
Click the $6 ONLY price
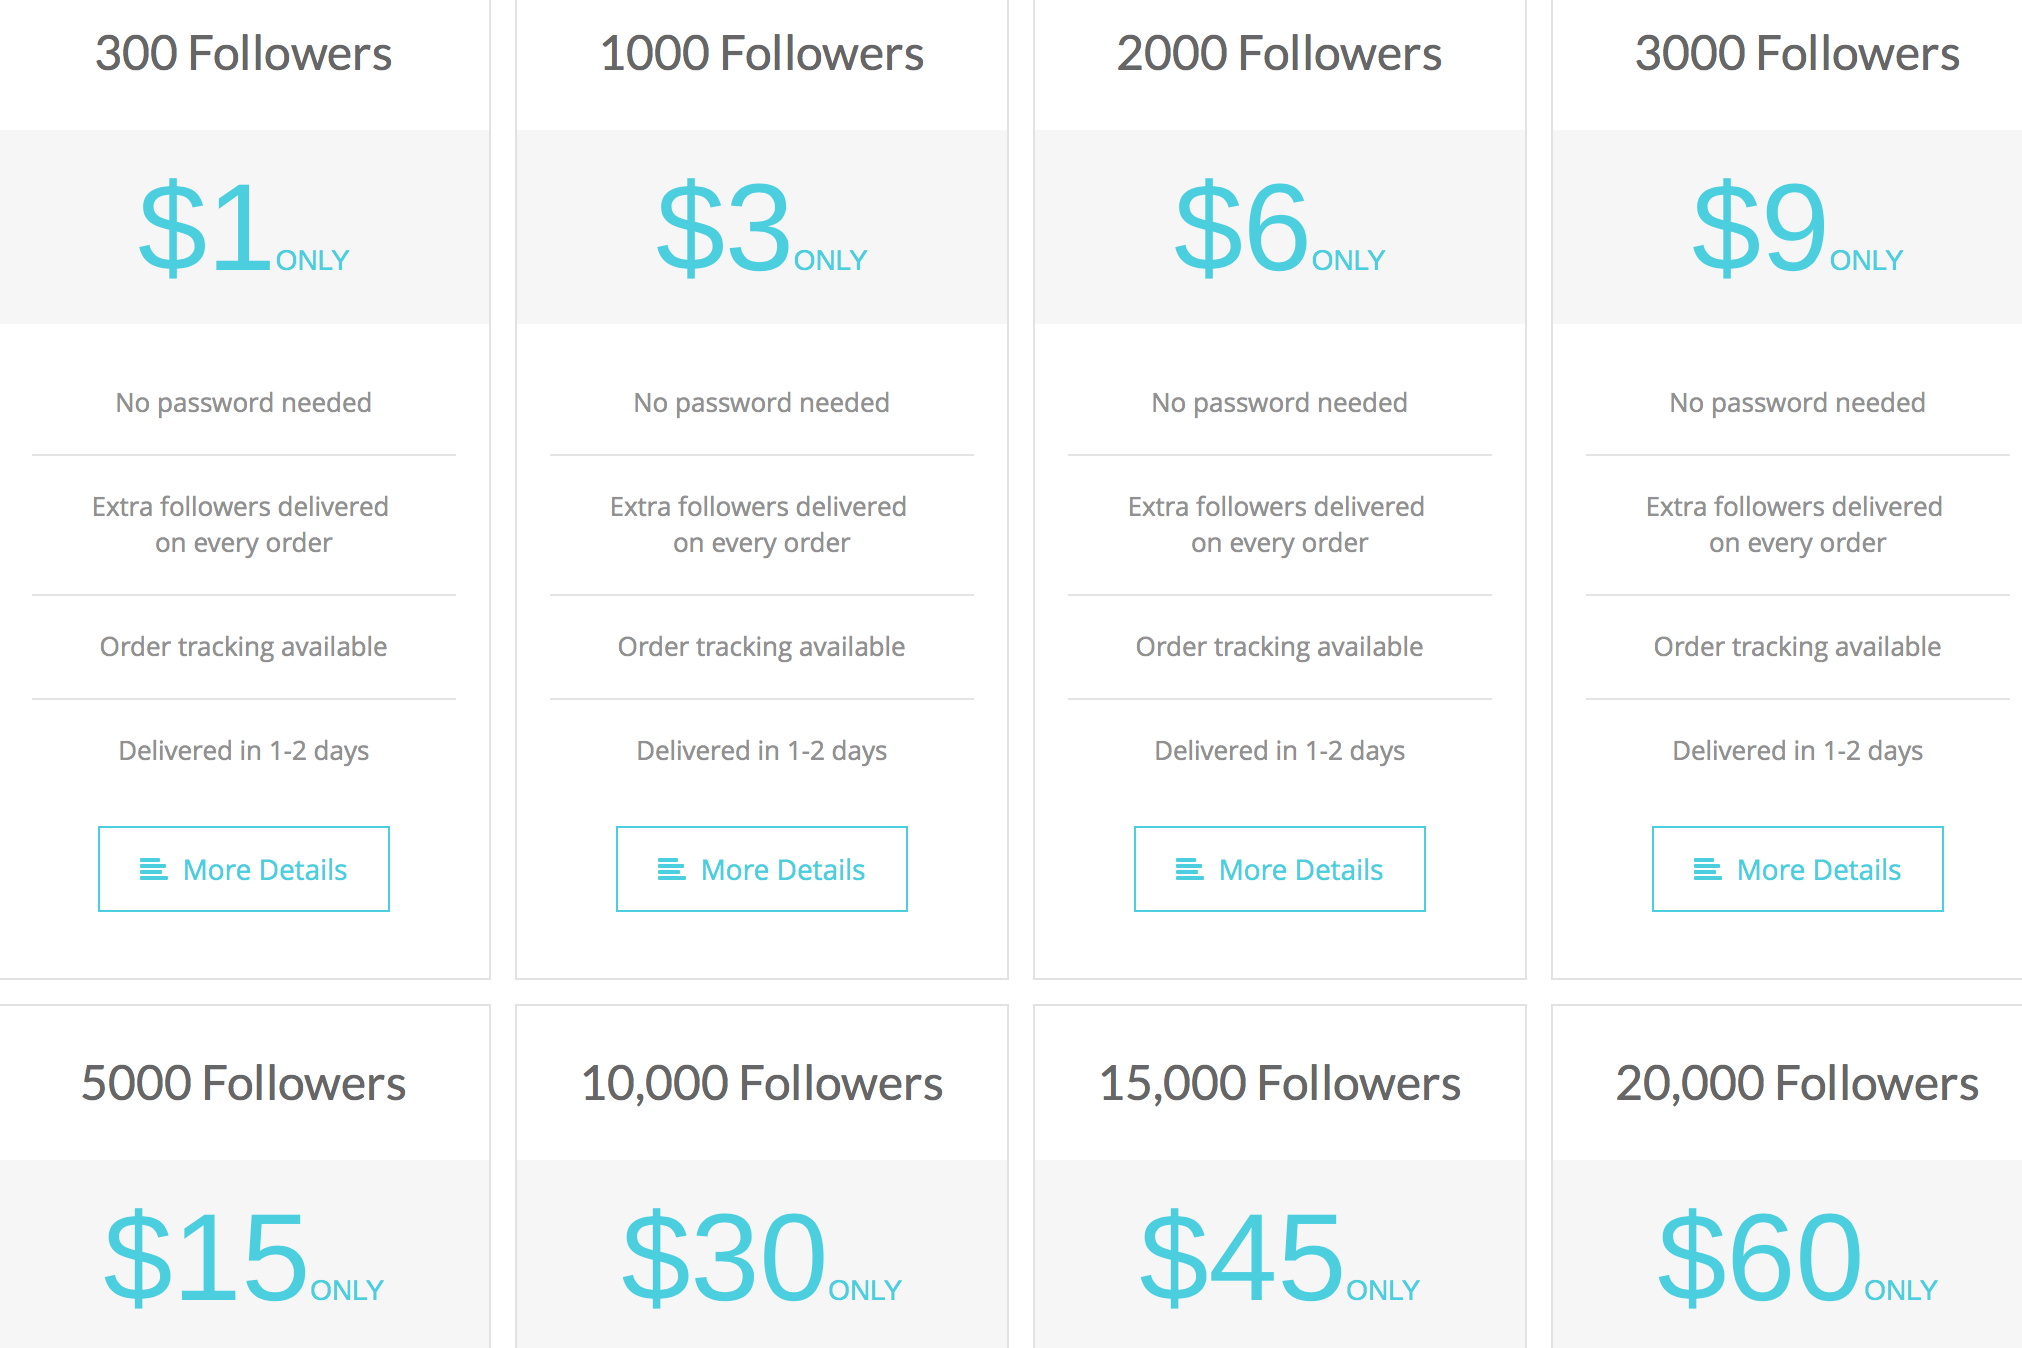point(1280,228)
